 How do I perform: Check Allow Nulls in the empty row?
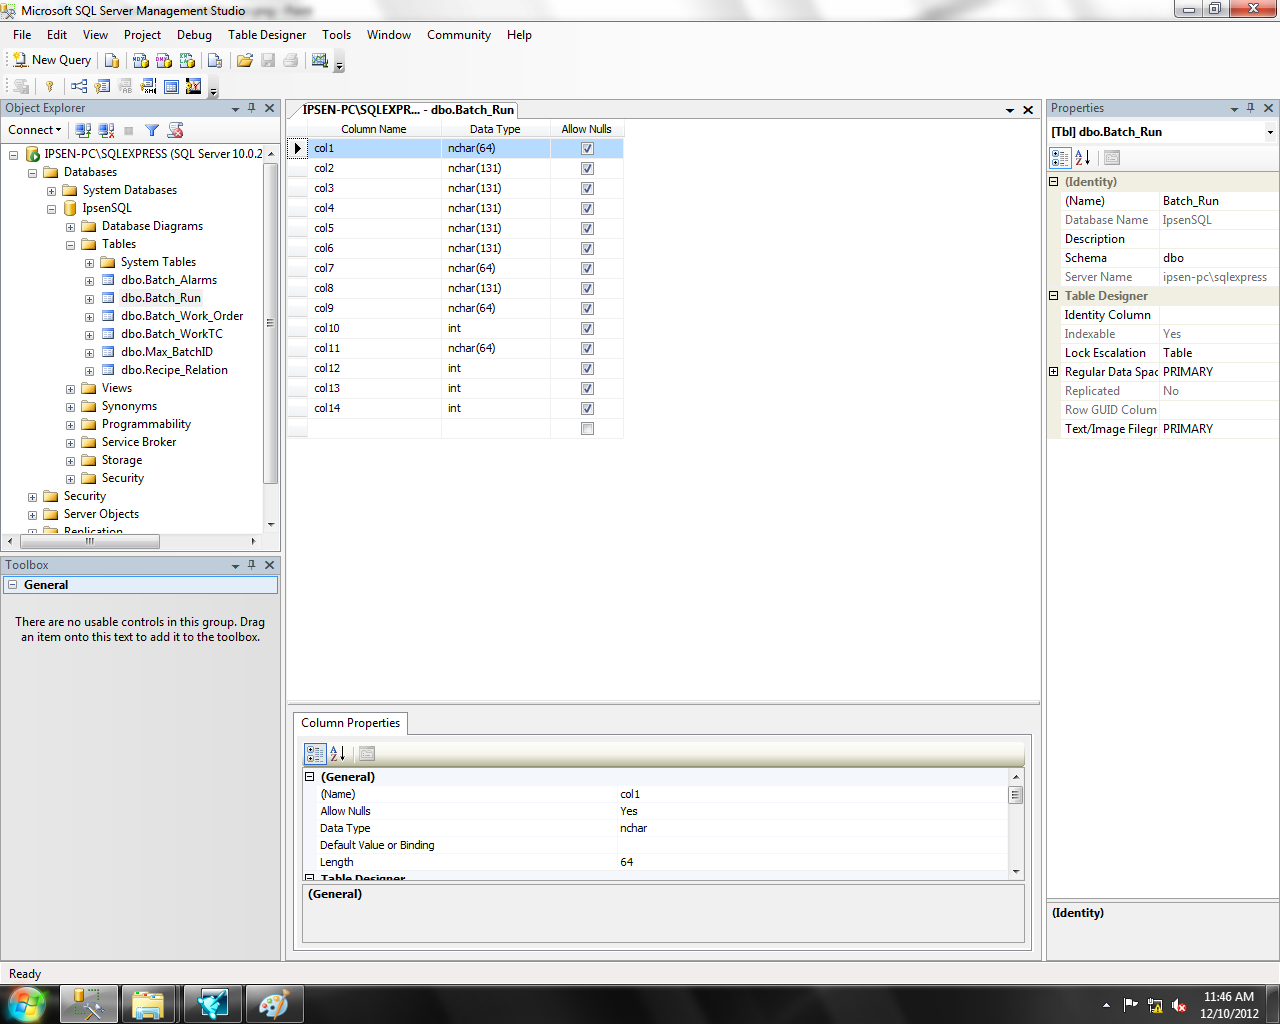pyautogui.click(x=587, y=428)
